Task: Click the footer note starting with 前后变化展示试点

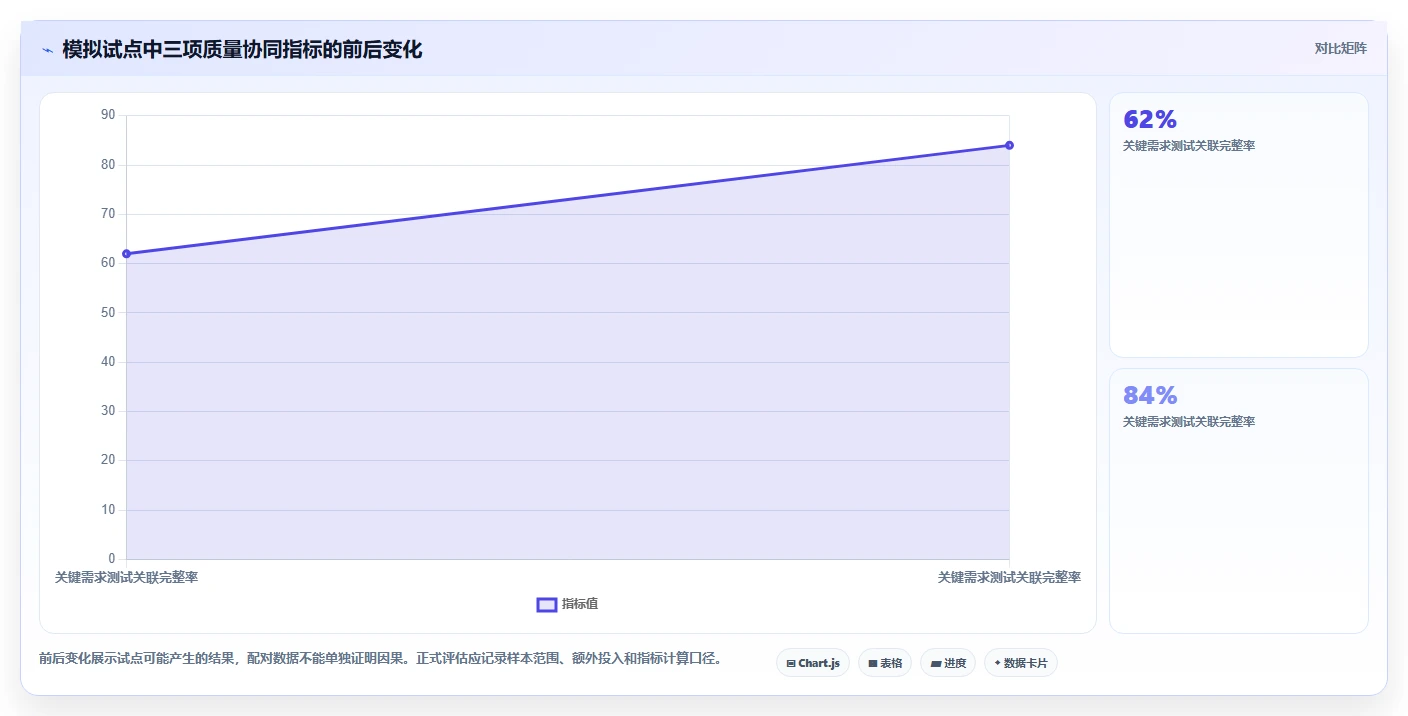Action: coord(380,659)
